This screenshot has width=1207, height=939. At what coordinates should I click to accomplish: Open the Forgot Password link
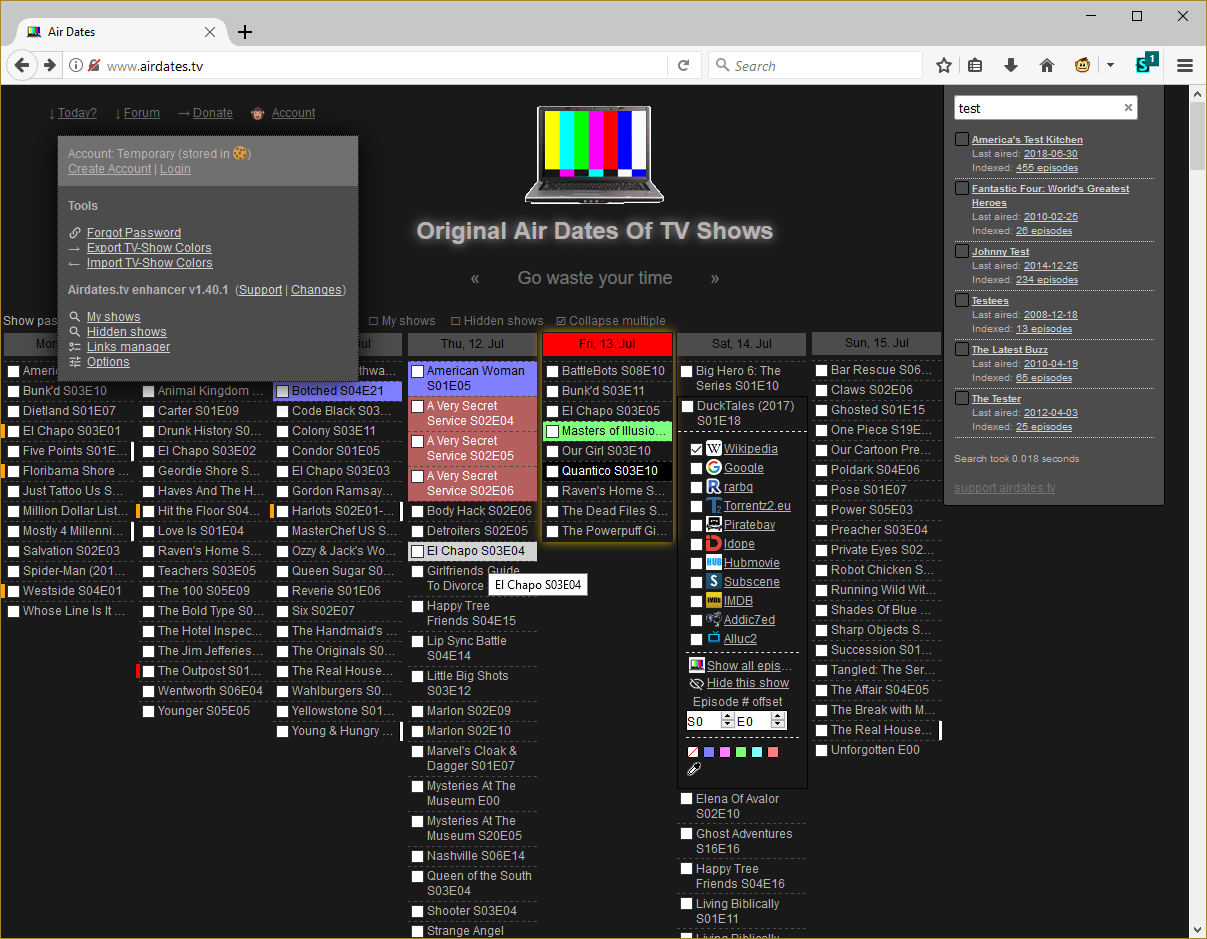click(134, 233)
